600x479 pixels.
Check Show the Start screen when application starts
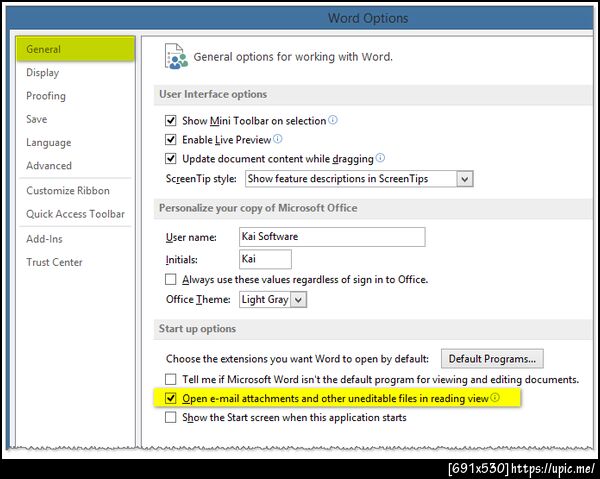pyautogui.click(x=170, y=417)
